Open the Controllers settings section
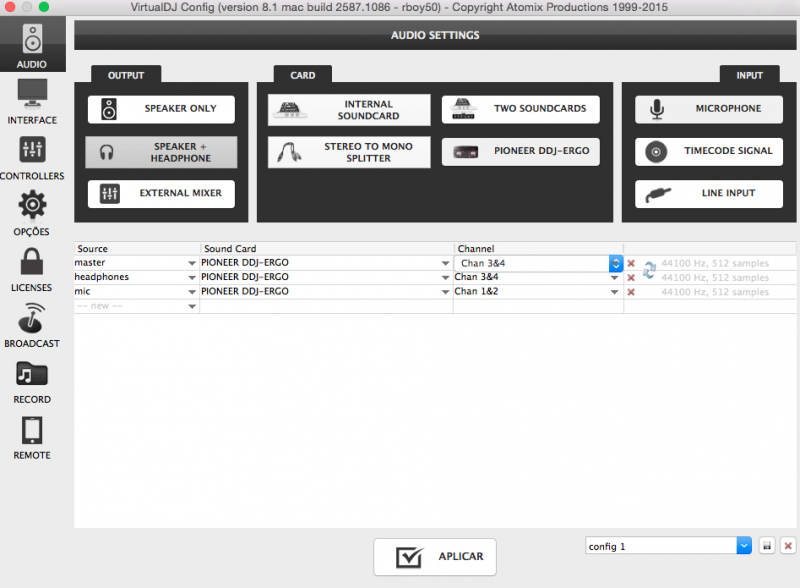The width and height of the screenshot is (800, 588). click(32, 158)
